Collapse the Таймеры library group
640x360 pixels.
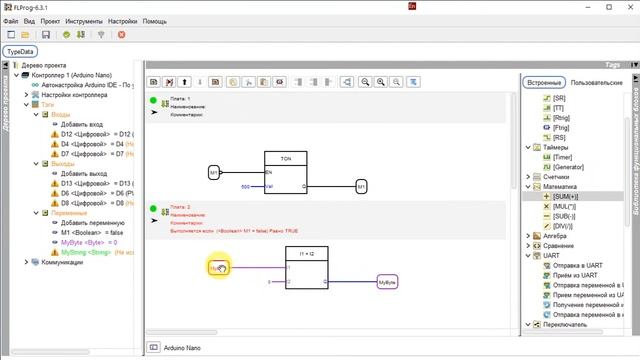pyautogui.click(x=528, y=147)
